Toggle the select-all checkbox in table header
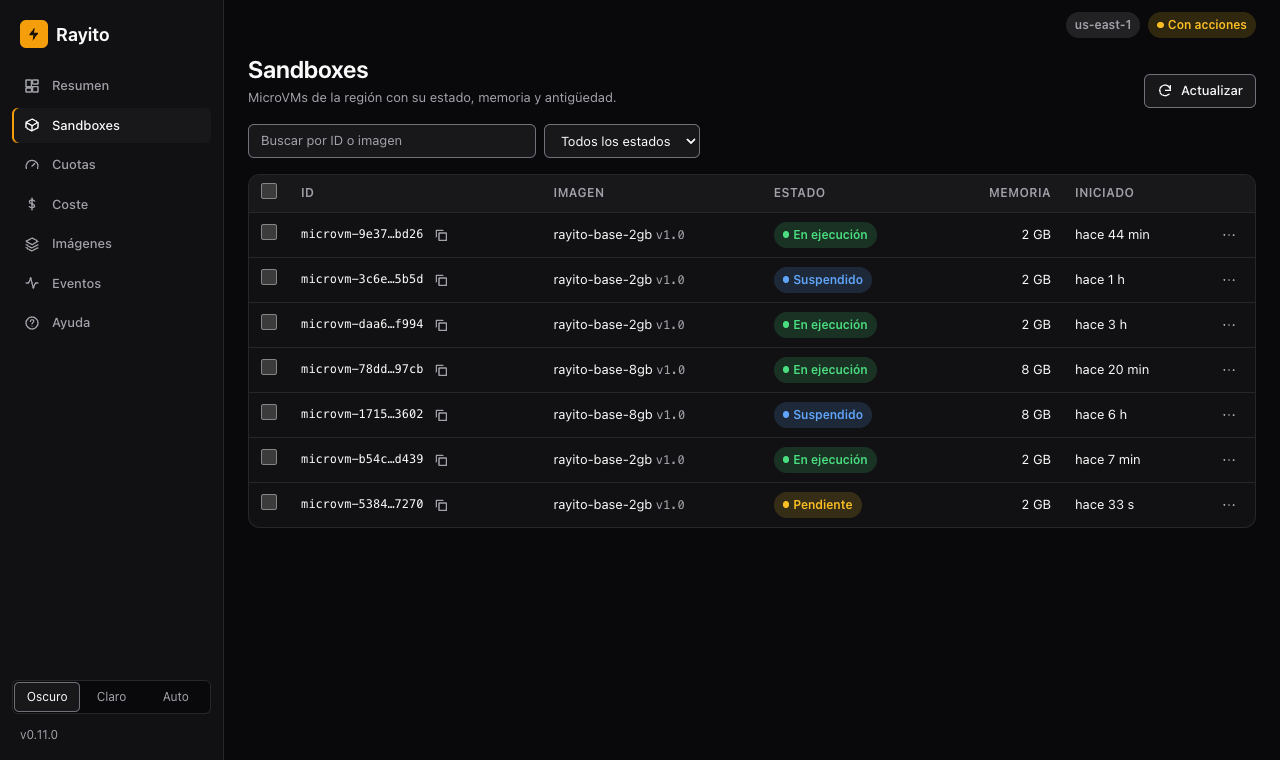Viewport: 1280px width, 760px height. [x=269, y=191]
